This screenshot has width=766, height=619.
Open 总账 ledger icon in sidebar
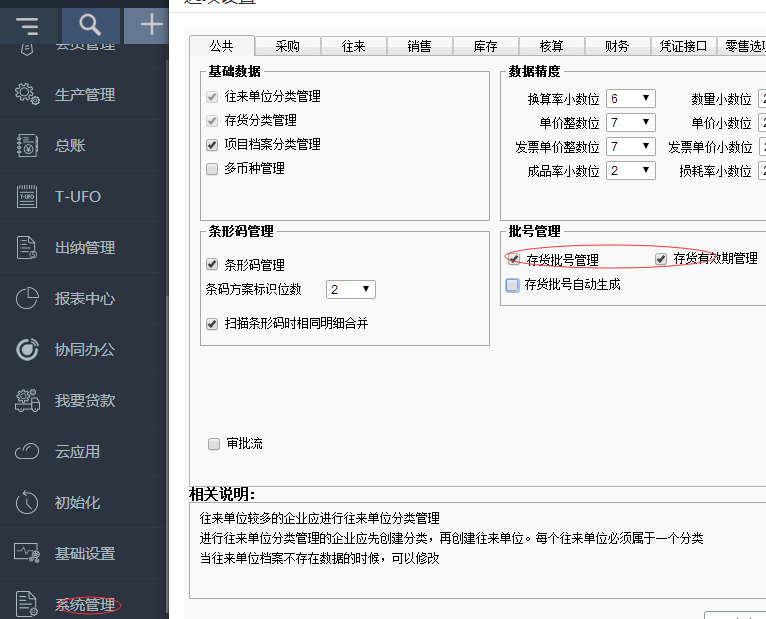click(27, 146)
